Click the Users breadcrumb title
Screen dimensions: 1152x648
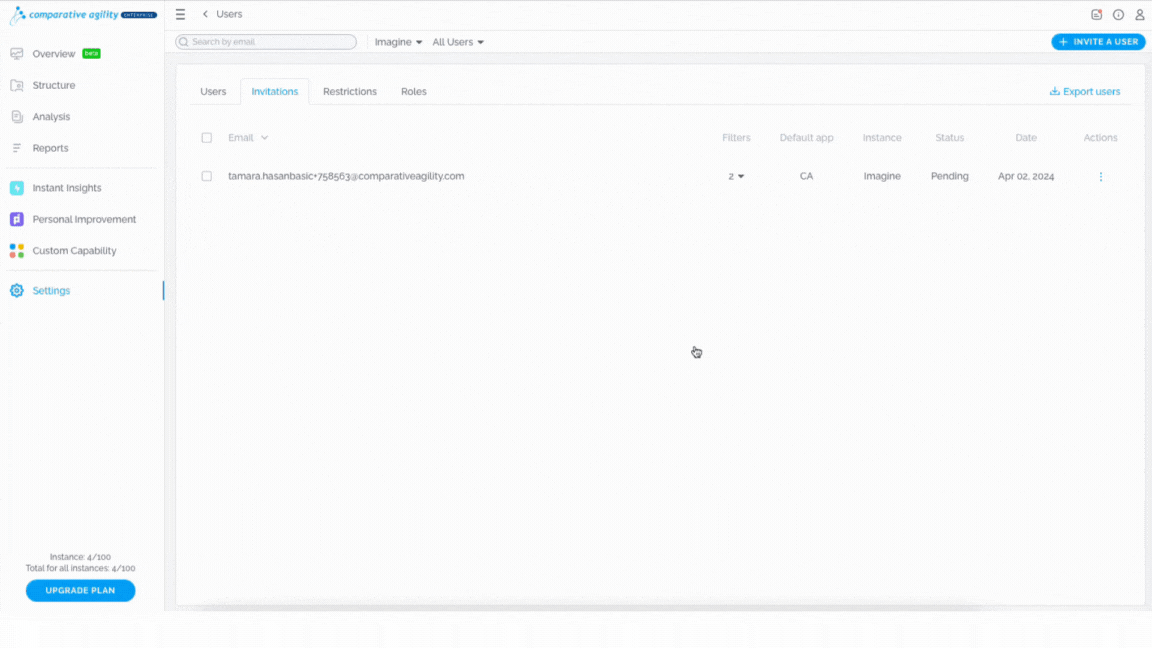tap(229, 14)
